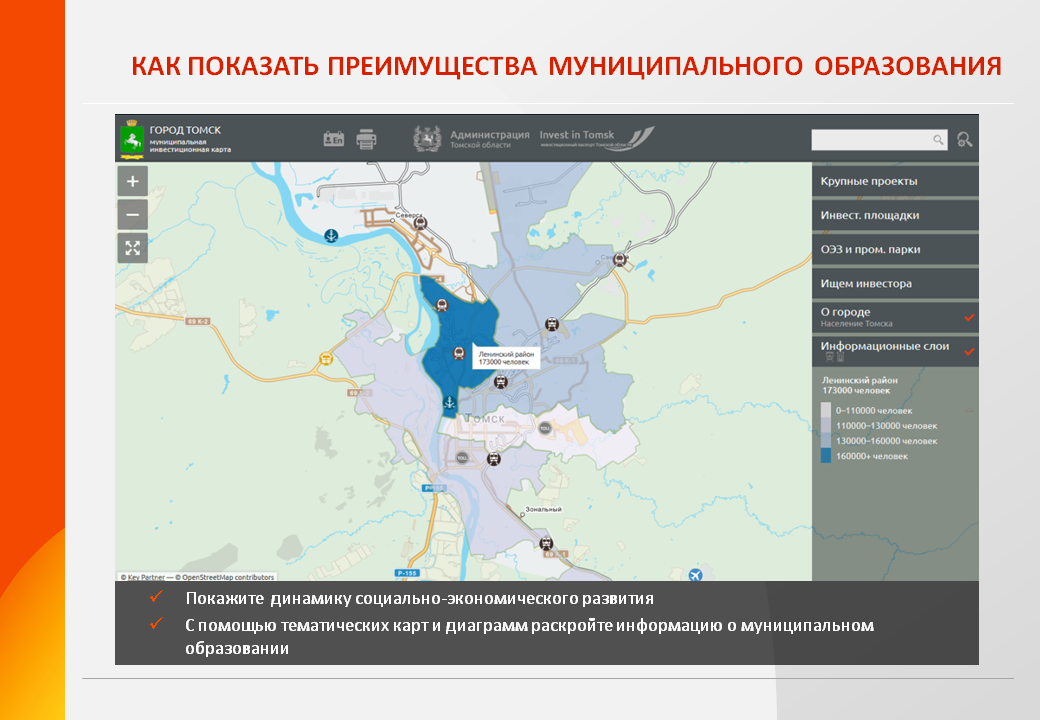
Task: Select the northern train marker in the dark blue district
Action: pyautogui.click(x=442, y=304)
